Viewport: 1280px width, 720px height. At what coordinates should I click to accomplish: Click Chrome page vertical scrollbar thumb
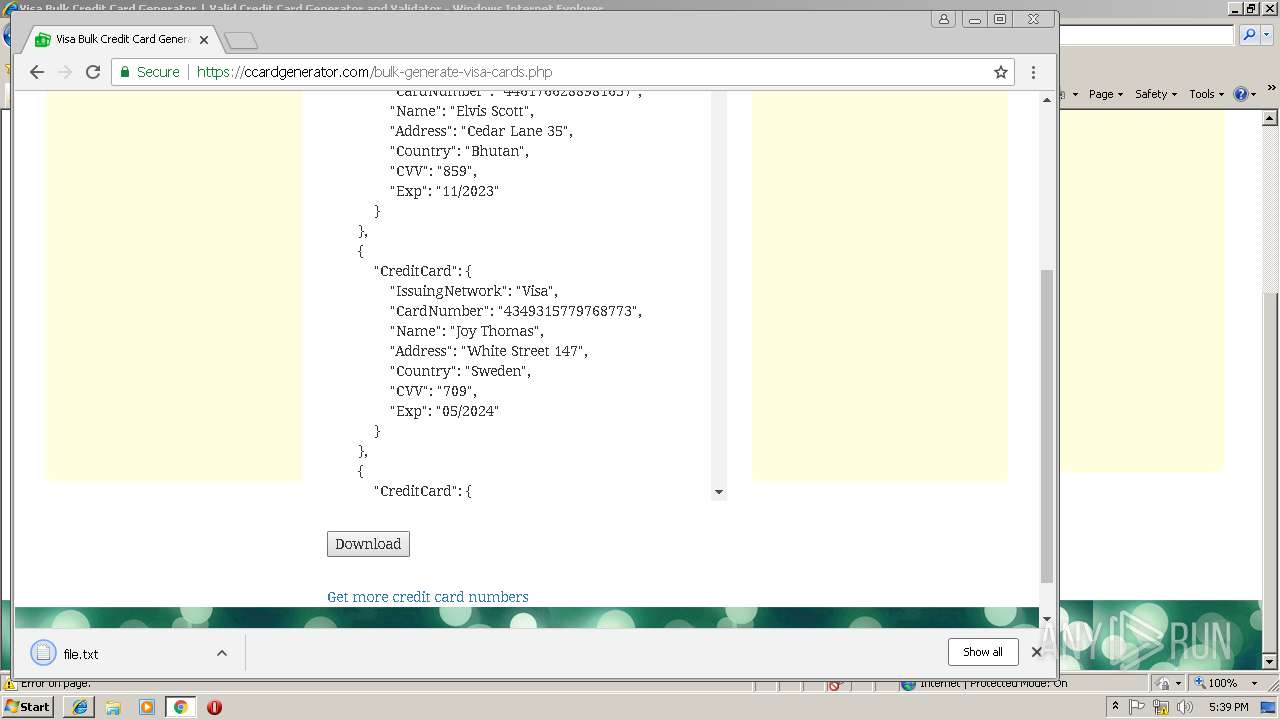(1047, 426)
